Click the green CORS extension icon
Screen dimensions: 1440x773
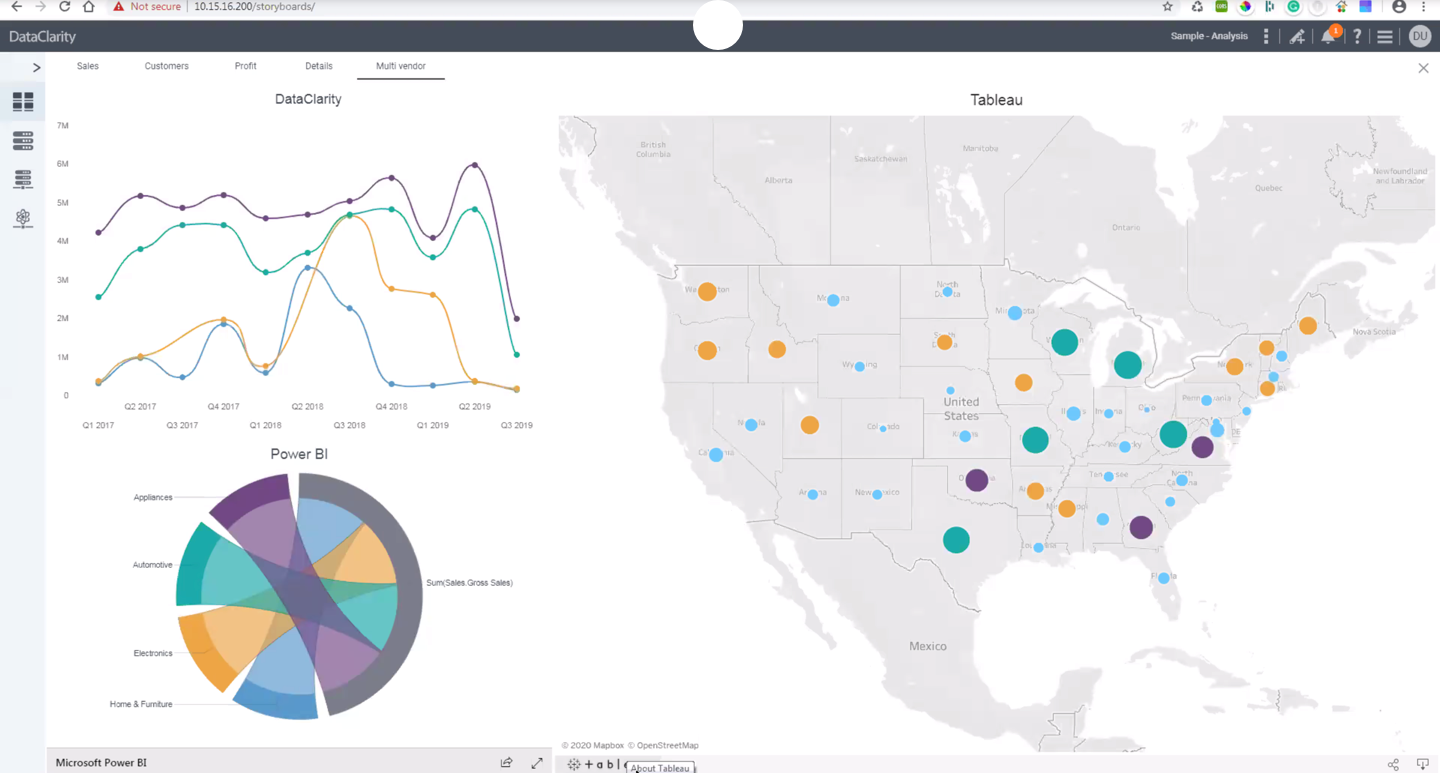[x=1221, y=7]
